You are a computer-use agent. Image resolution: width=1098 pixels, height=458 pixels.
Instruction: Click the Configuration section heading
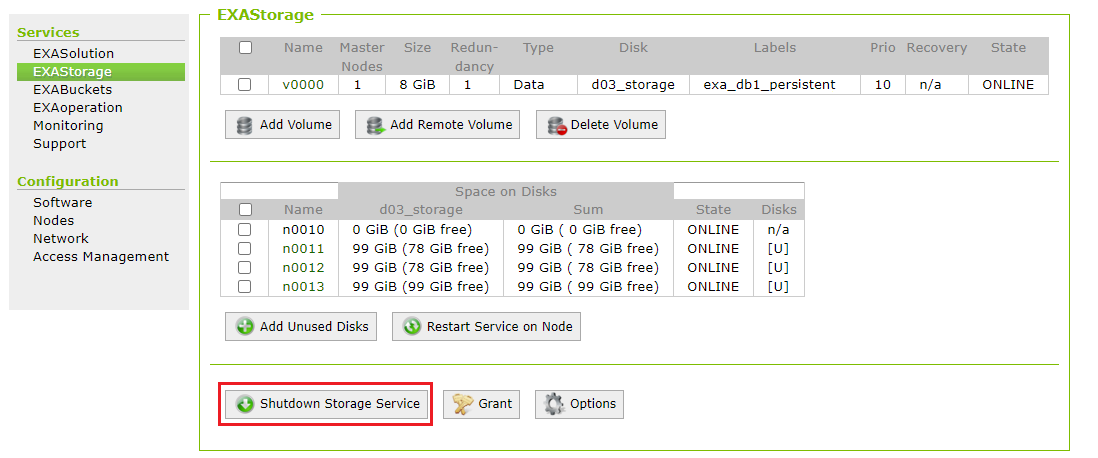68,181
